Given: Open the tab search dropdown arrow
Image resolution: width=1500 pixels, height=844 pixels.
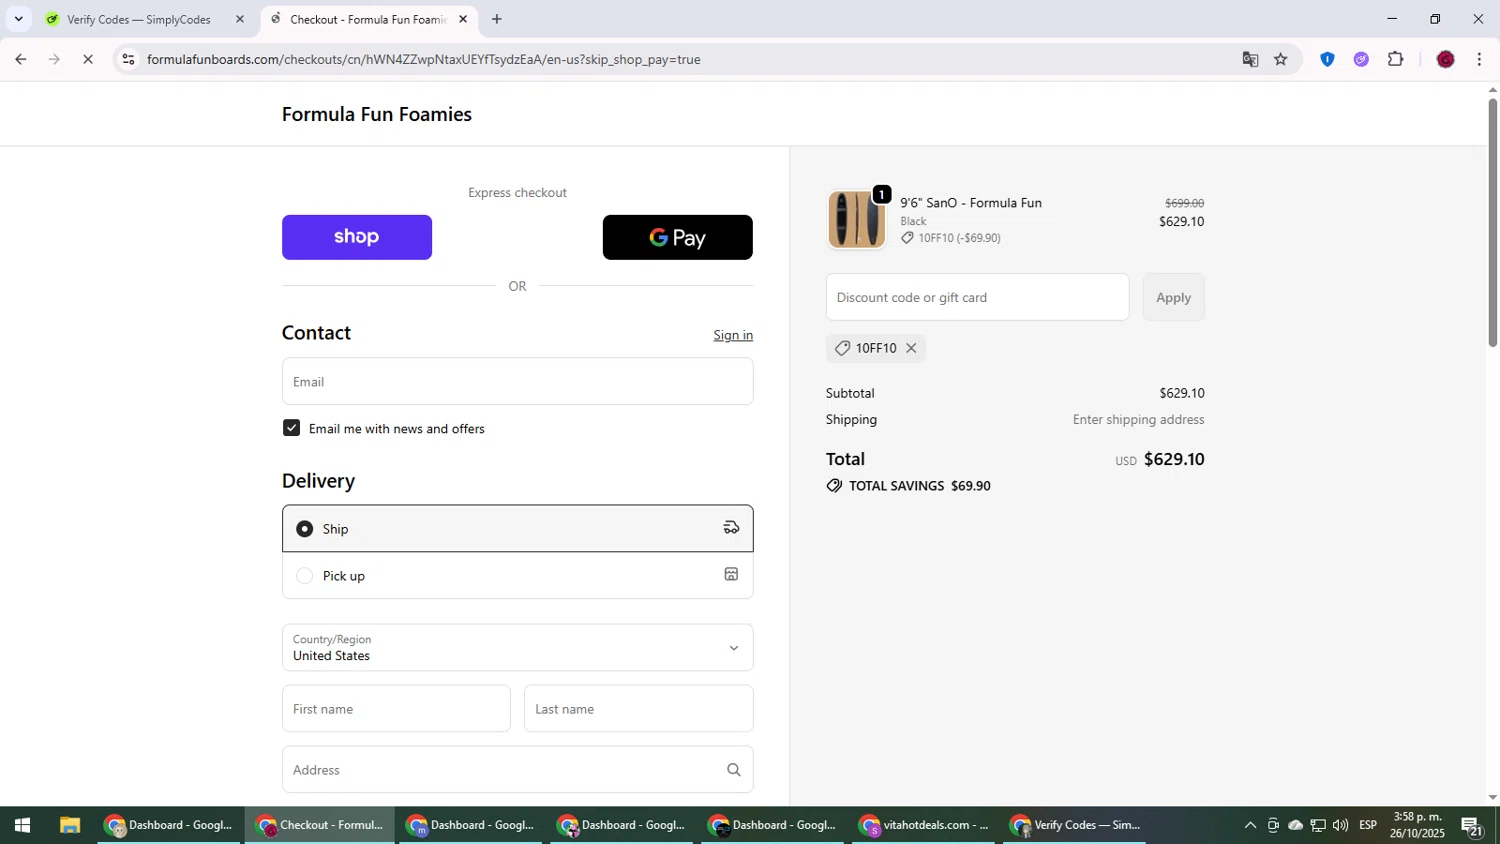Looking at the screenshot, I should click(18, 19).
